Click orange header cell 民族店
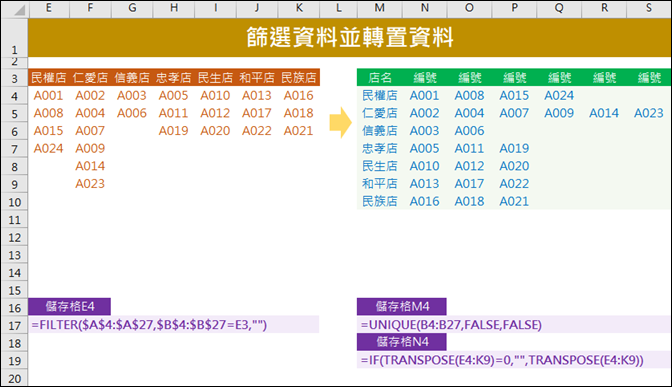672x387 pixels. [x=299, y=78]
